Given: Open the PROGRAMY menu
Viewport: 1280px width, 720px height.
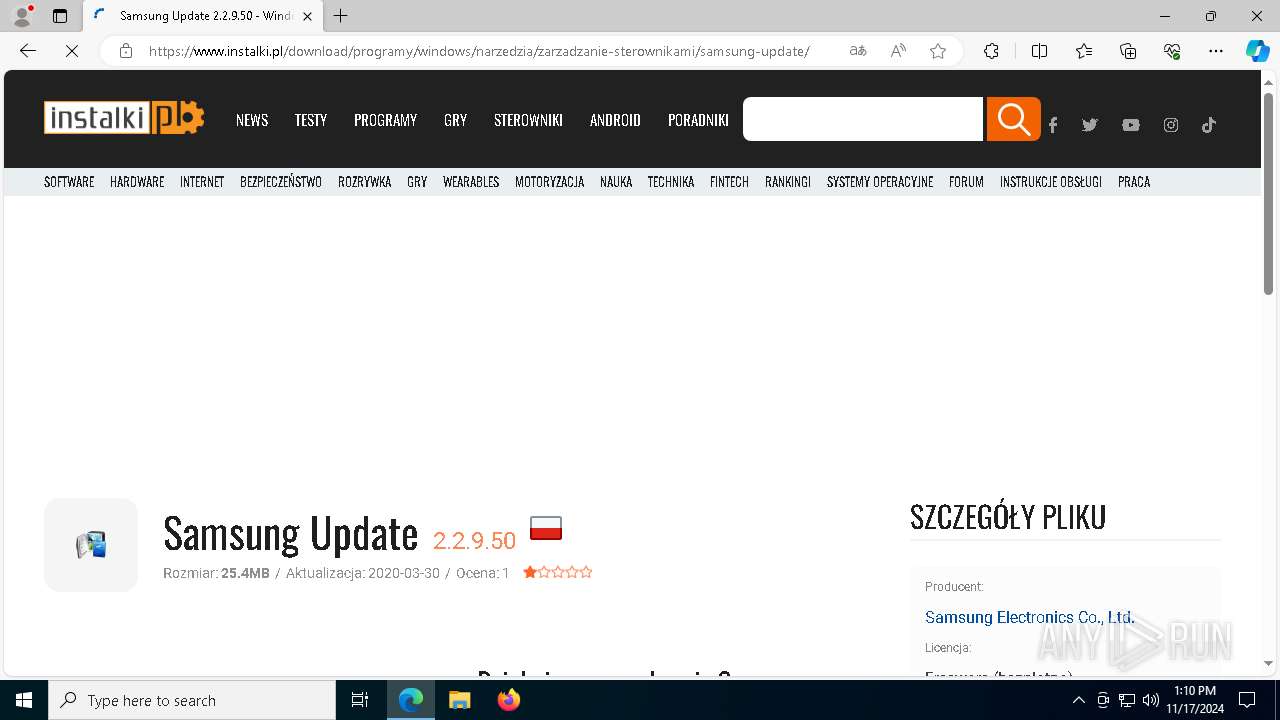Looking at the screenshot, I should pyautogui.click(x=385, y=120).
